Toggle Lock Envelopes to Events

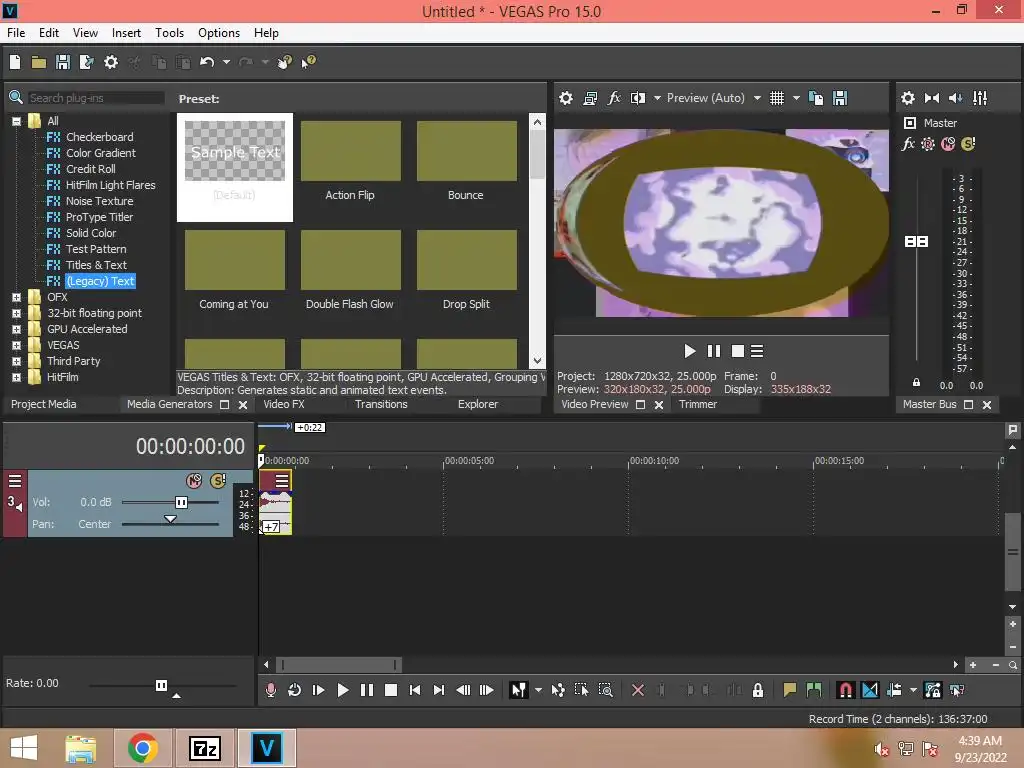pyautogui.click(x=933, y=690)
